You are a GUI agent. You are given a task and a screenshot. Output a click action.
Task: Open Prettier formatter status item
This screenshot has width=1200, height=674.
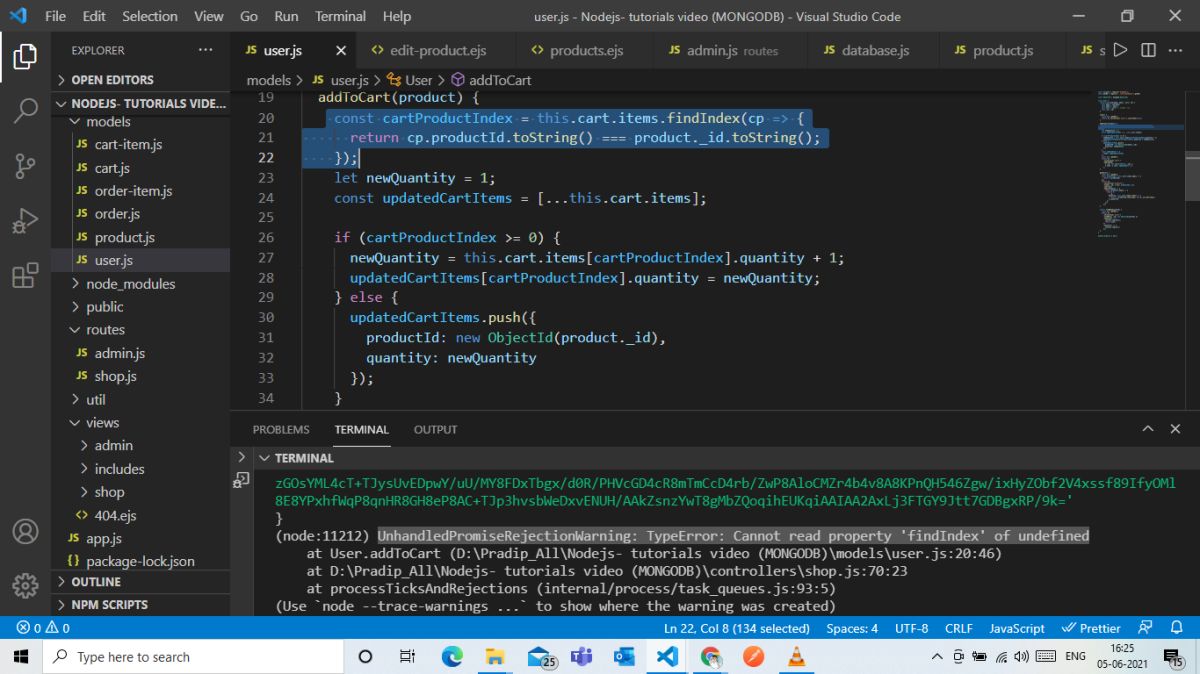pyautogui.click(x=1092, y=628)
